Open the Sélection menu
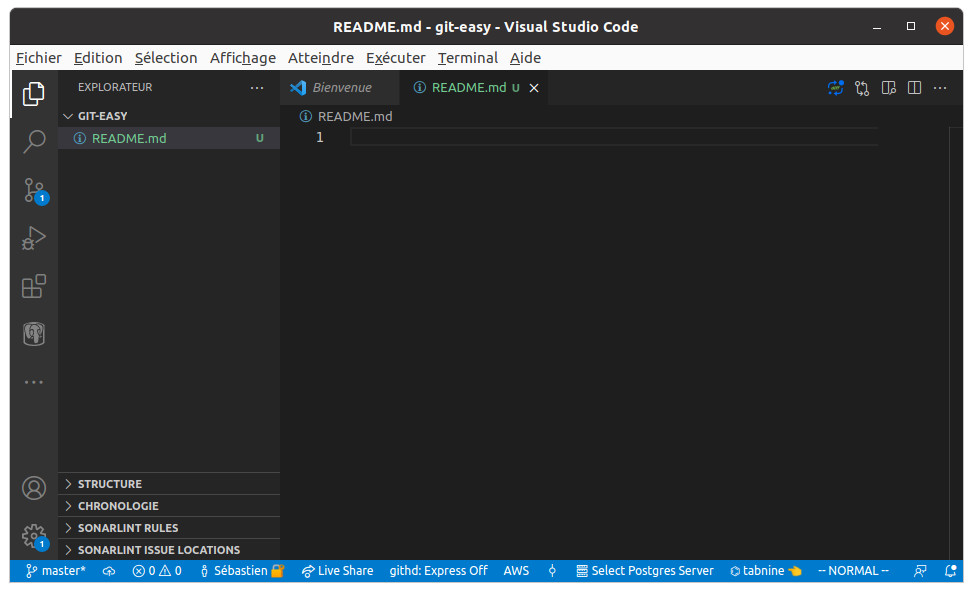 166,58
